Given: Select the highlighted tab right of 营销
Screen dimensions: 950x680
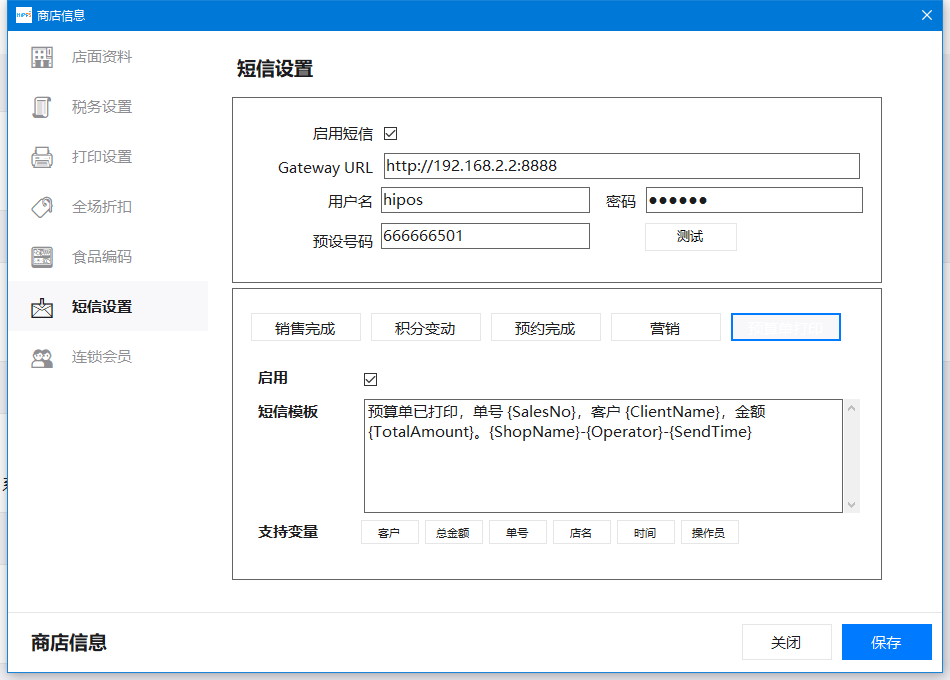Looking at the screenshot, I should click(x=786, y=327).
